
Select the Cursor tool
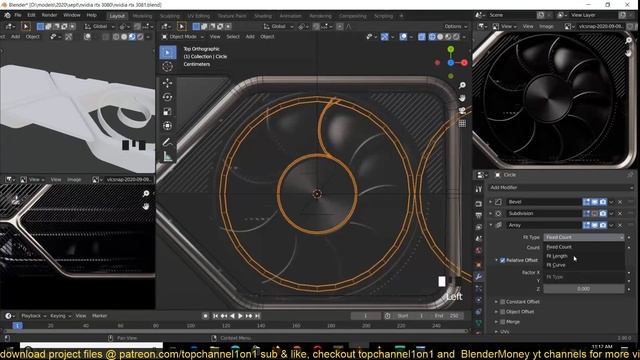(167, 67)
